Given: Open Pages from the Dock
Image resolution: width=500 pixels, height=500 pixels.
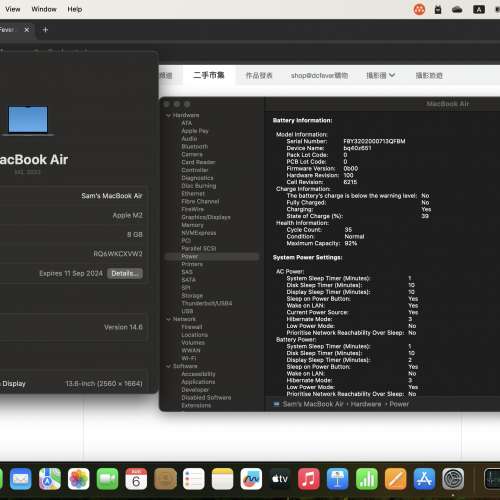Looking at the screenshot, I should click(396, 479).
